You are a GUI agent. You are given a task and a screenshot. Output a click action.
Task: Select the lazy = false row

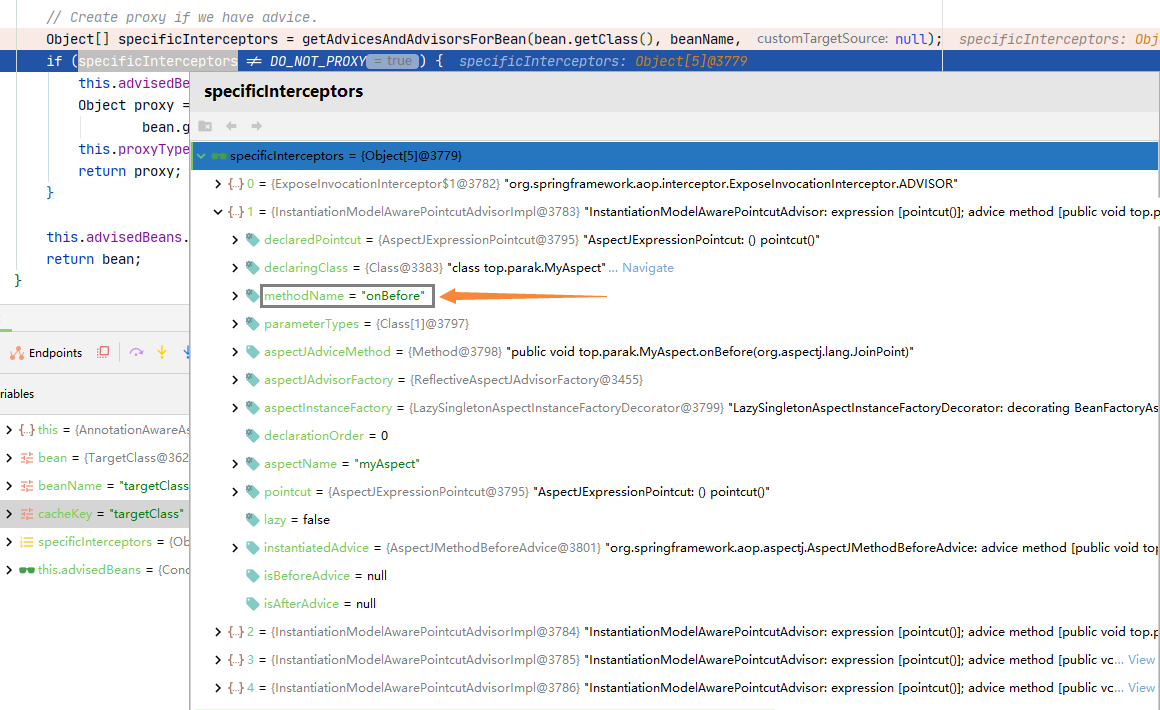coord(674,520)
